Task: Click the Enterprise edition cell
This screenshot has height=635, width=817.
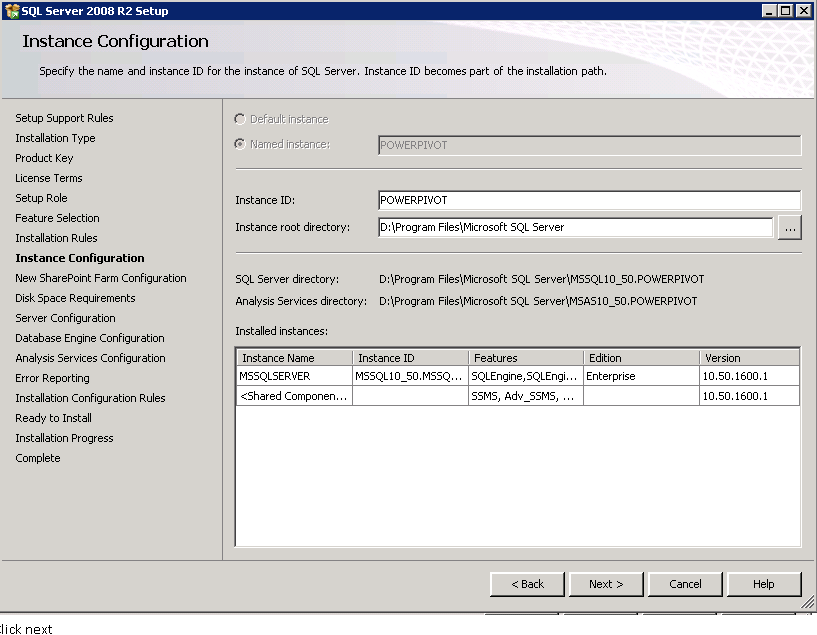Action: [x=641, y=376]
